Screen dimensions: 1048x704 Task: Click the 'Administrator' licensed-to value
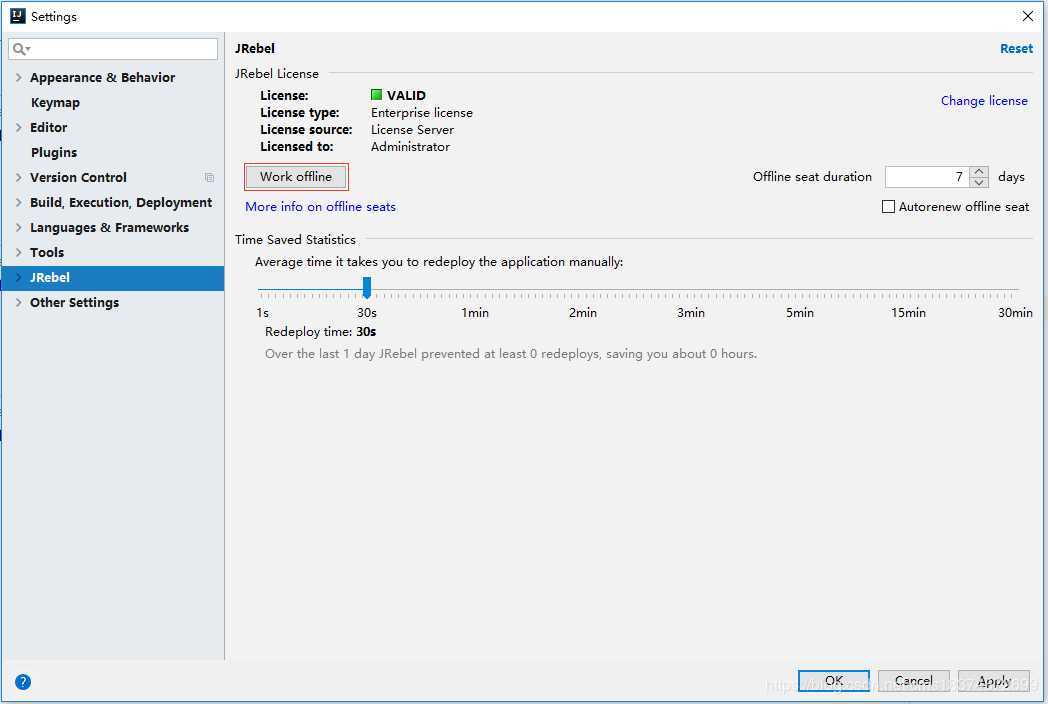pyautogui.click(x=410, y=146)
